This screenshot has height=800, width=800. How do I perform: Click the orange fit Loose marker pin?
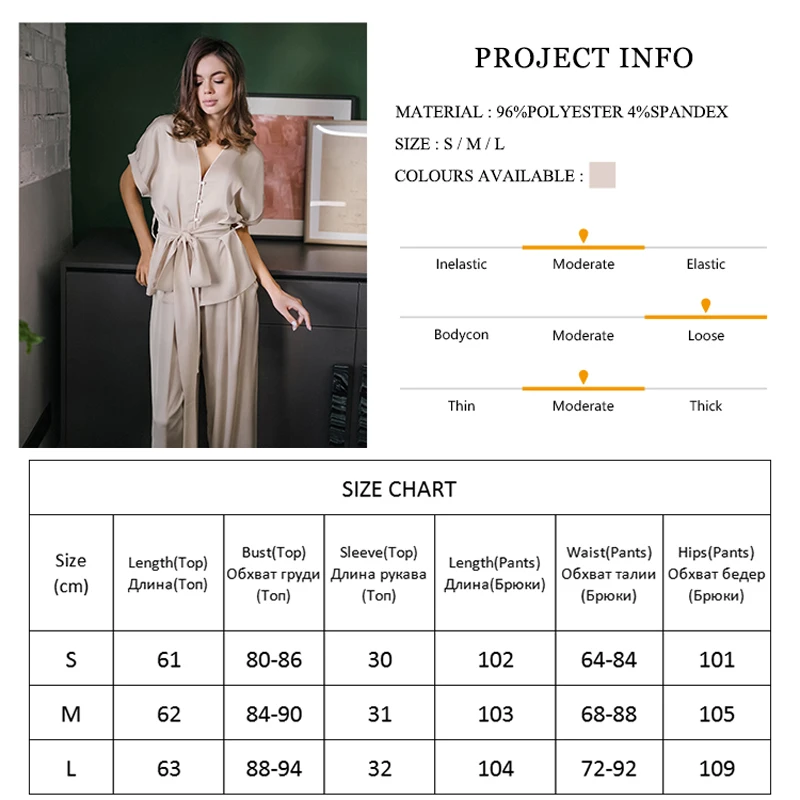tap(706, 305)
